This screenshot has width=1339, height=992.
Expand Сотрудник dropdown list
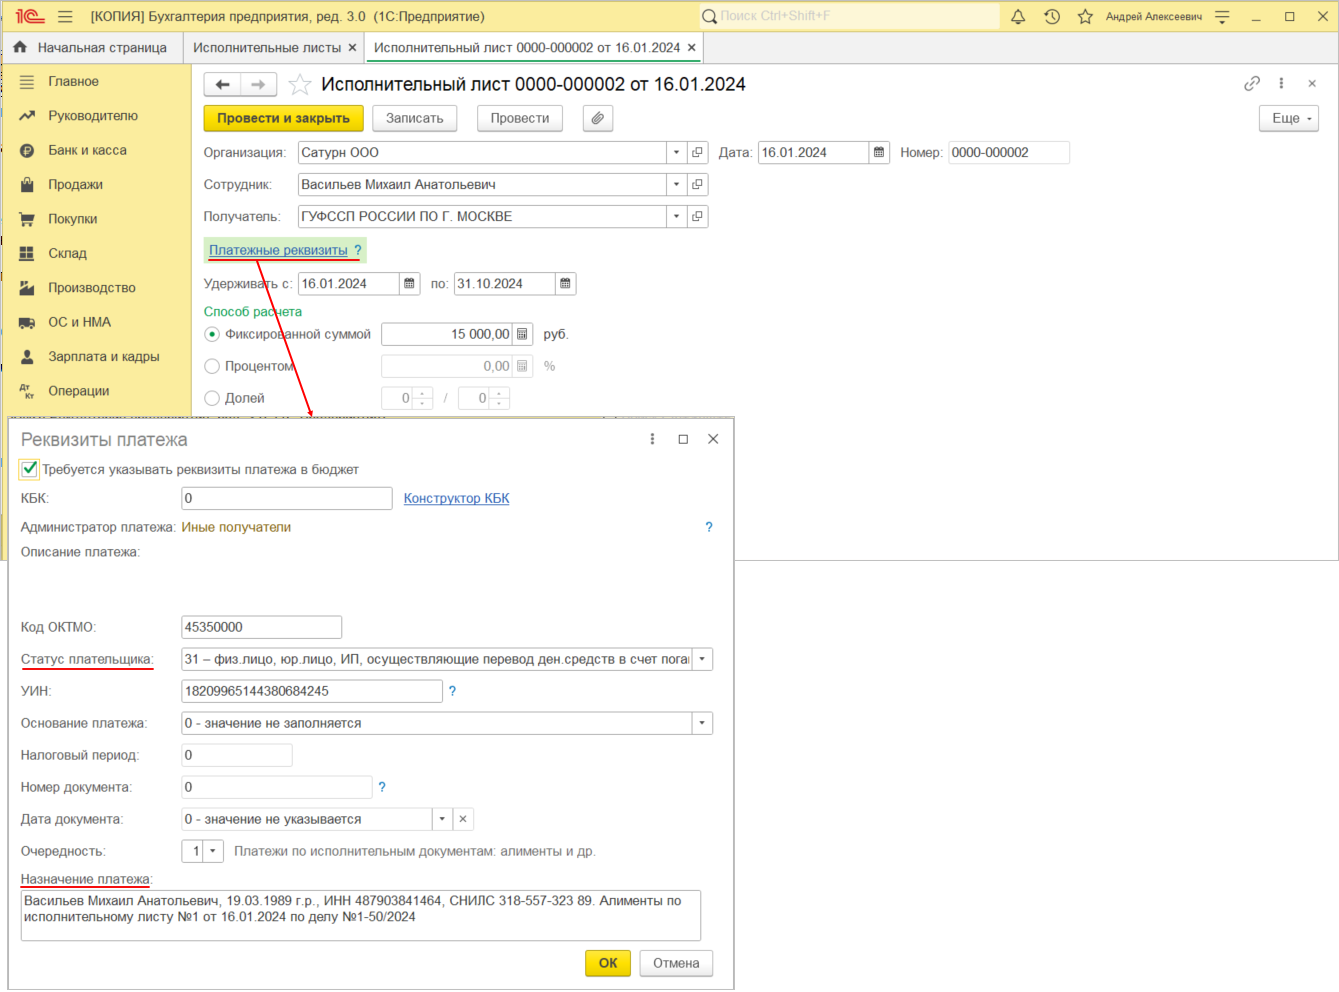click(x=677, y=185)
